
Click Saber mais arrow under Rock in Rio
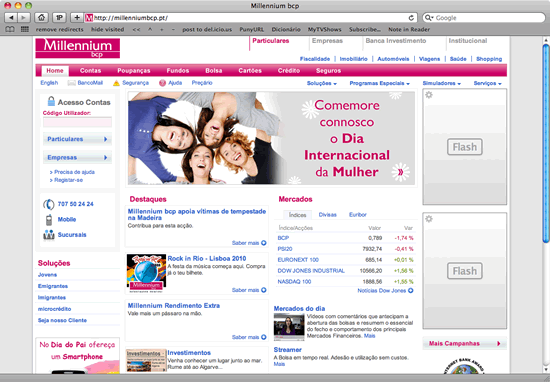point(264,290)
